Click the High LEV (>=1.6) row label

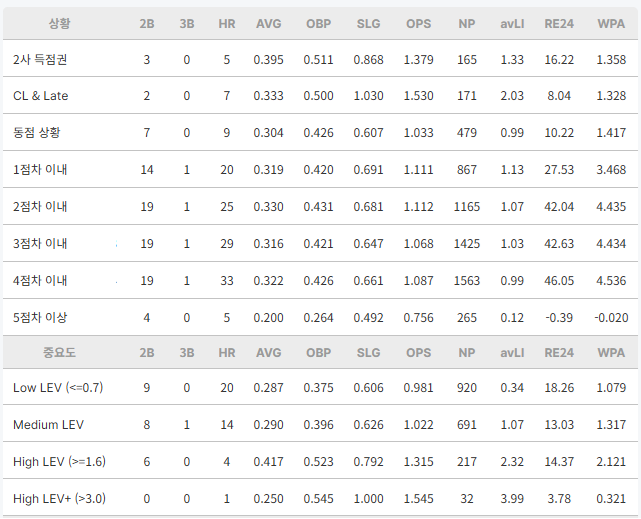click(60, 461)
